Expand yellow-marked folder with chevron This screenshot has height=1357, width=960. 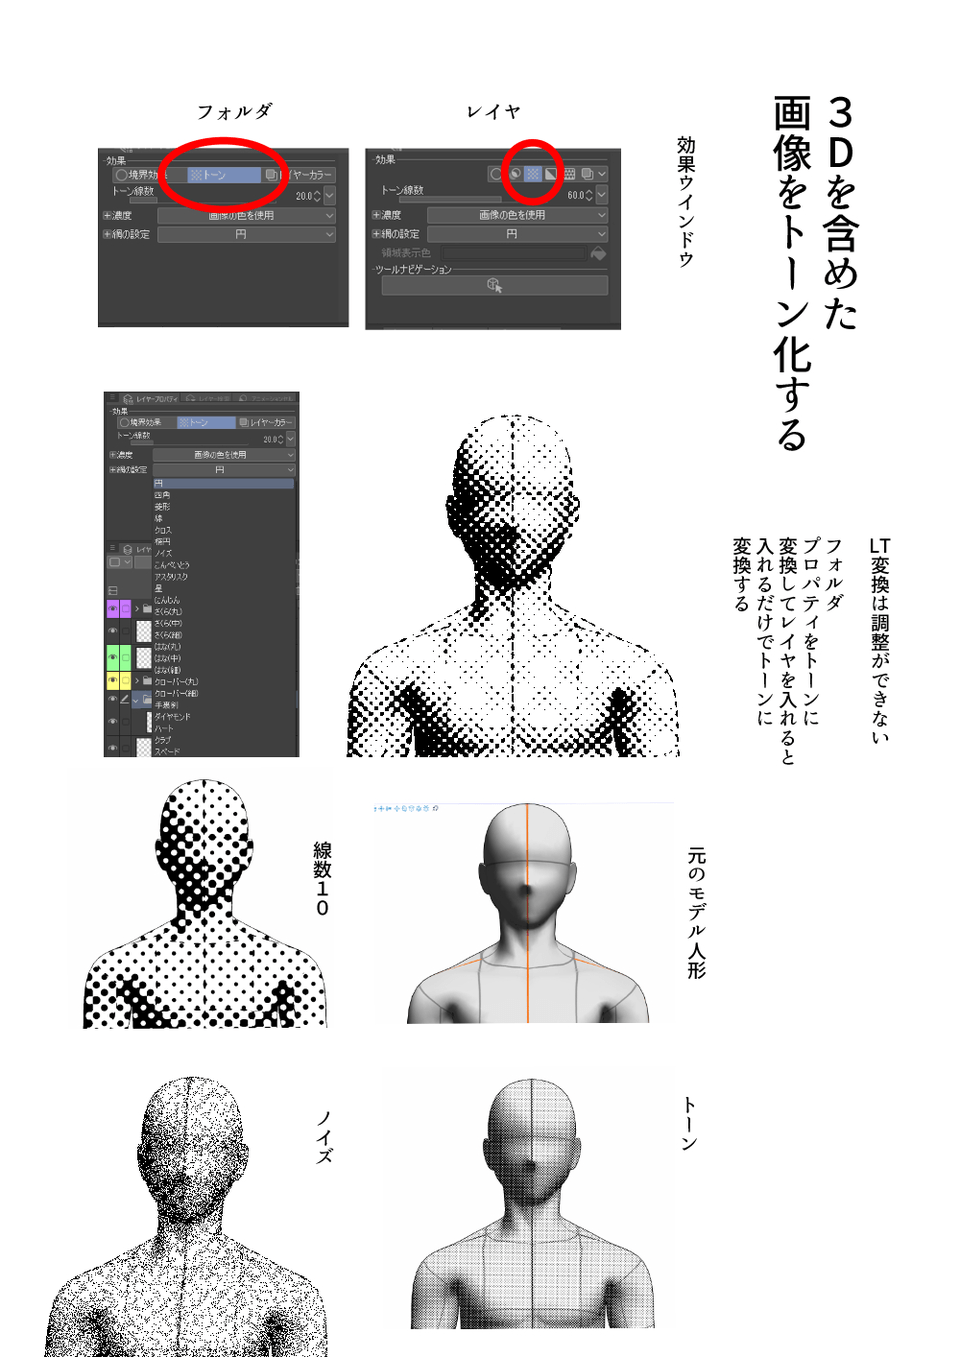coord(137,681)
